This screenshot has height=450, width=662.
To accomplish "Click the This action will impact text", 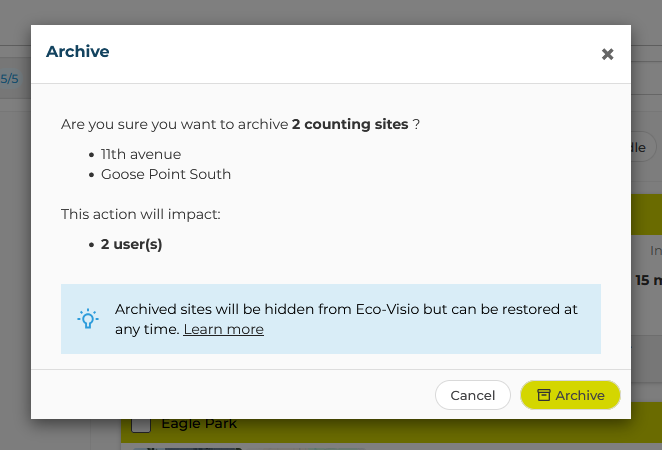I will tap(141, 214).
